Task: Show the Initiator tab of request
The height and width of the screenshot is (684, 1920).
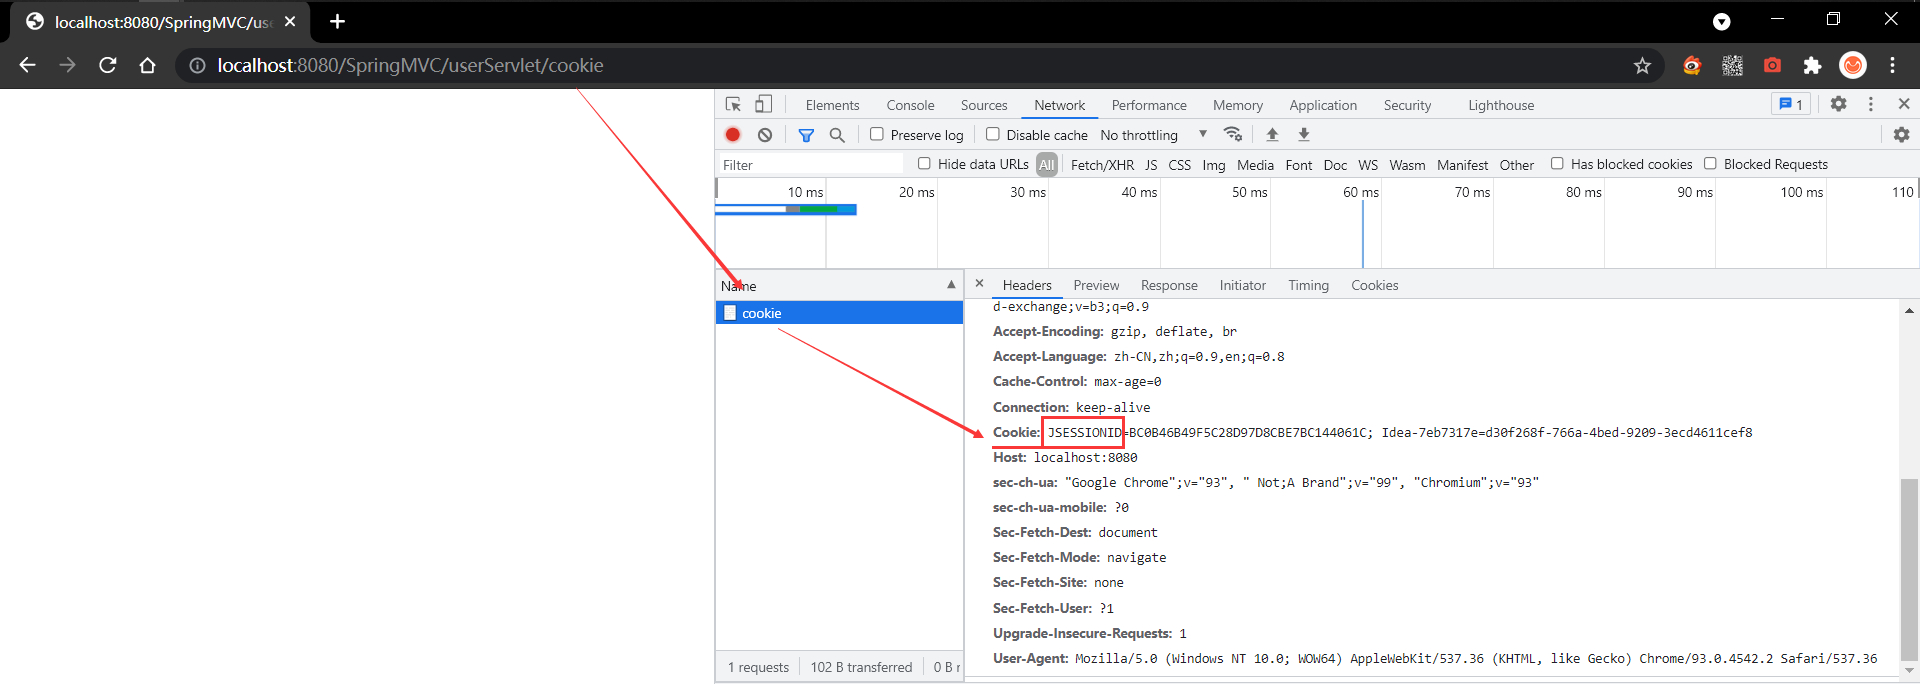Action: [x=1242, y=285]
